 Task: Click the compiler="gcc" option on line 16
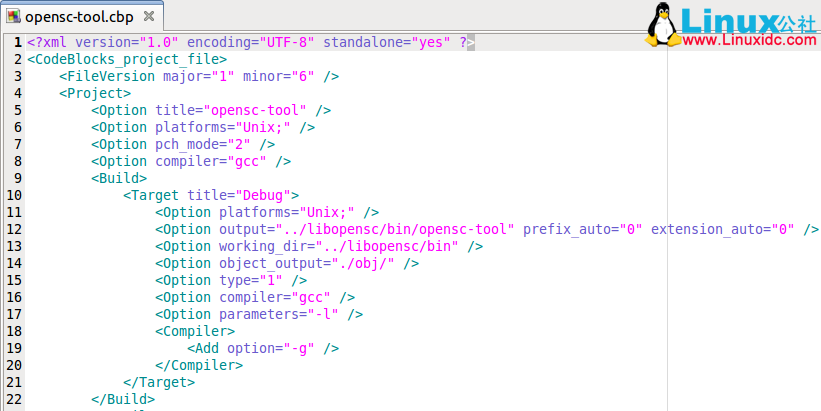[255, 298]
